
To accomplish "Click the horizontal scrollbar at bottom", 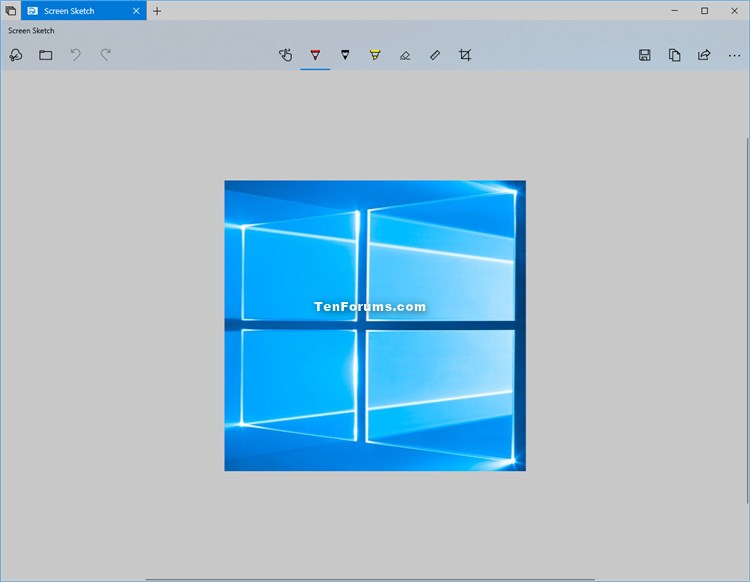I will pos(370,579).
